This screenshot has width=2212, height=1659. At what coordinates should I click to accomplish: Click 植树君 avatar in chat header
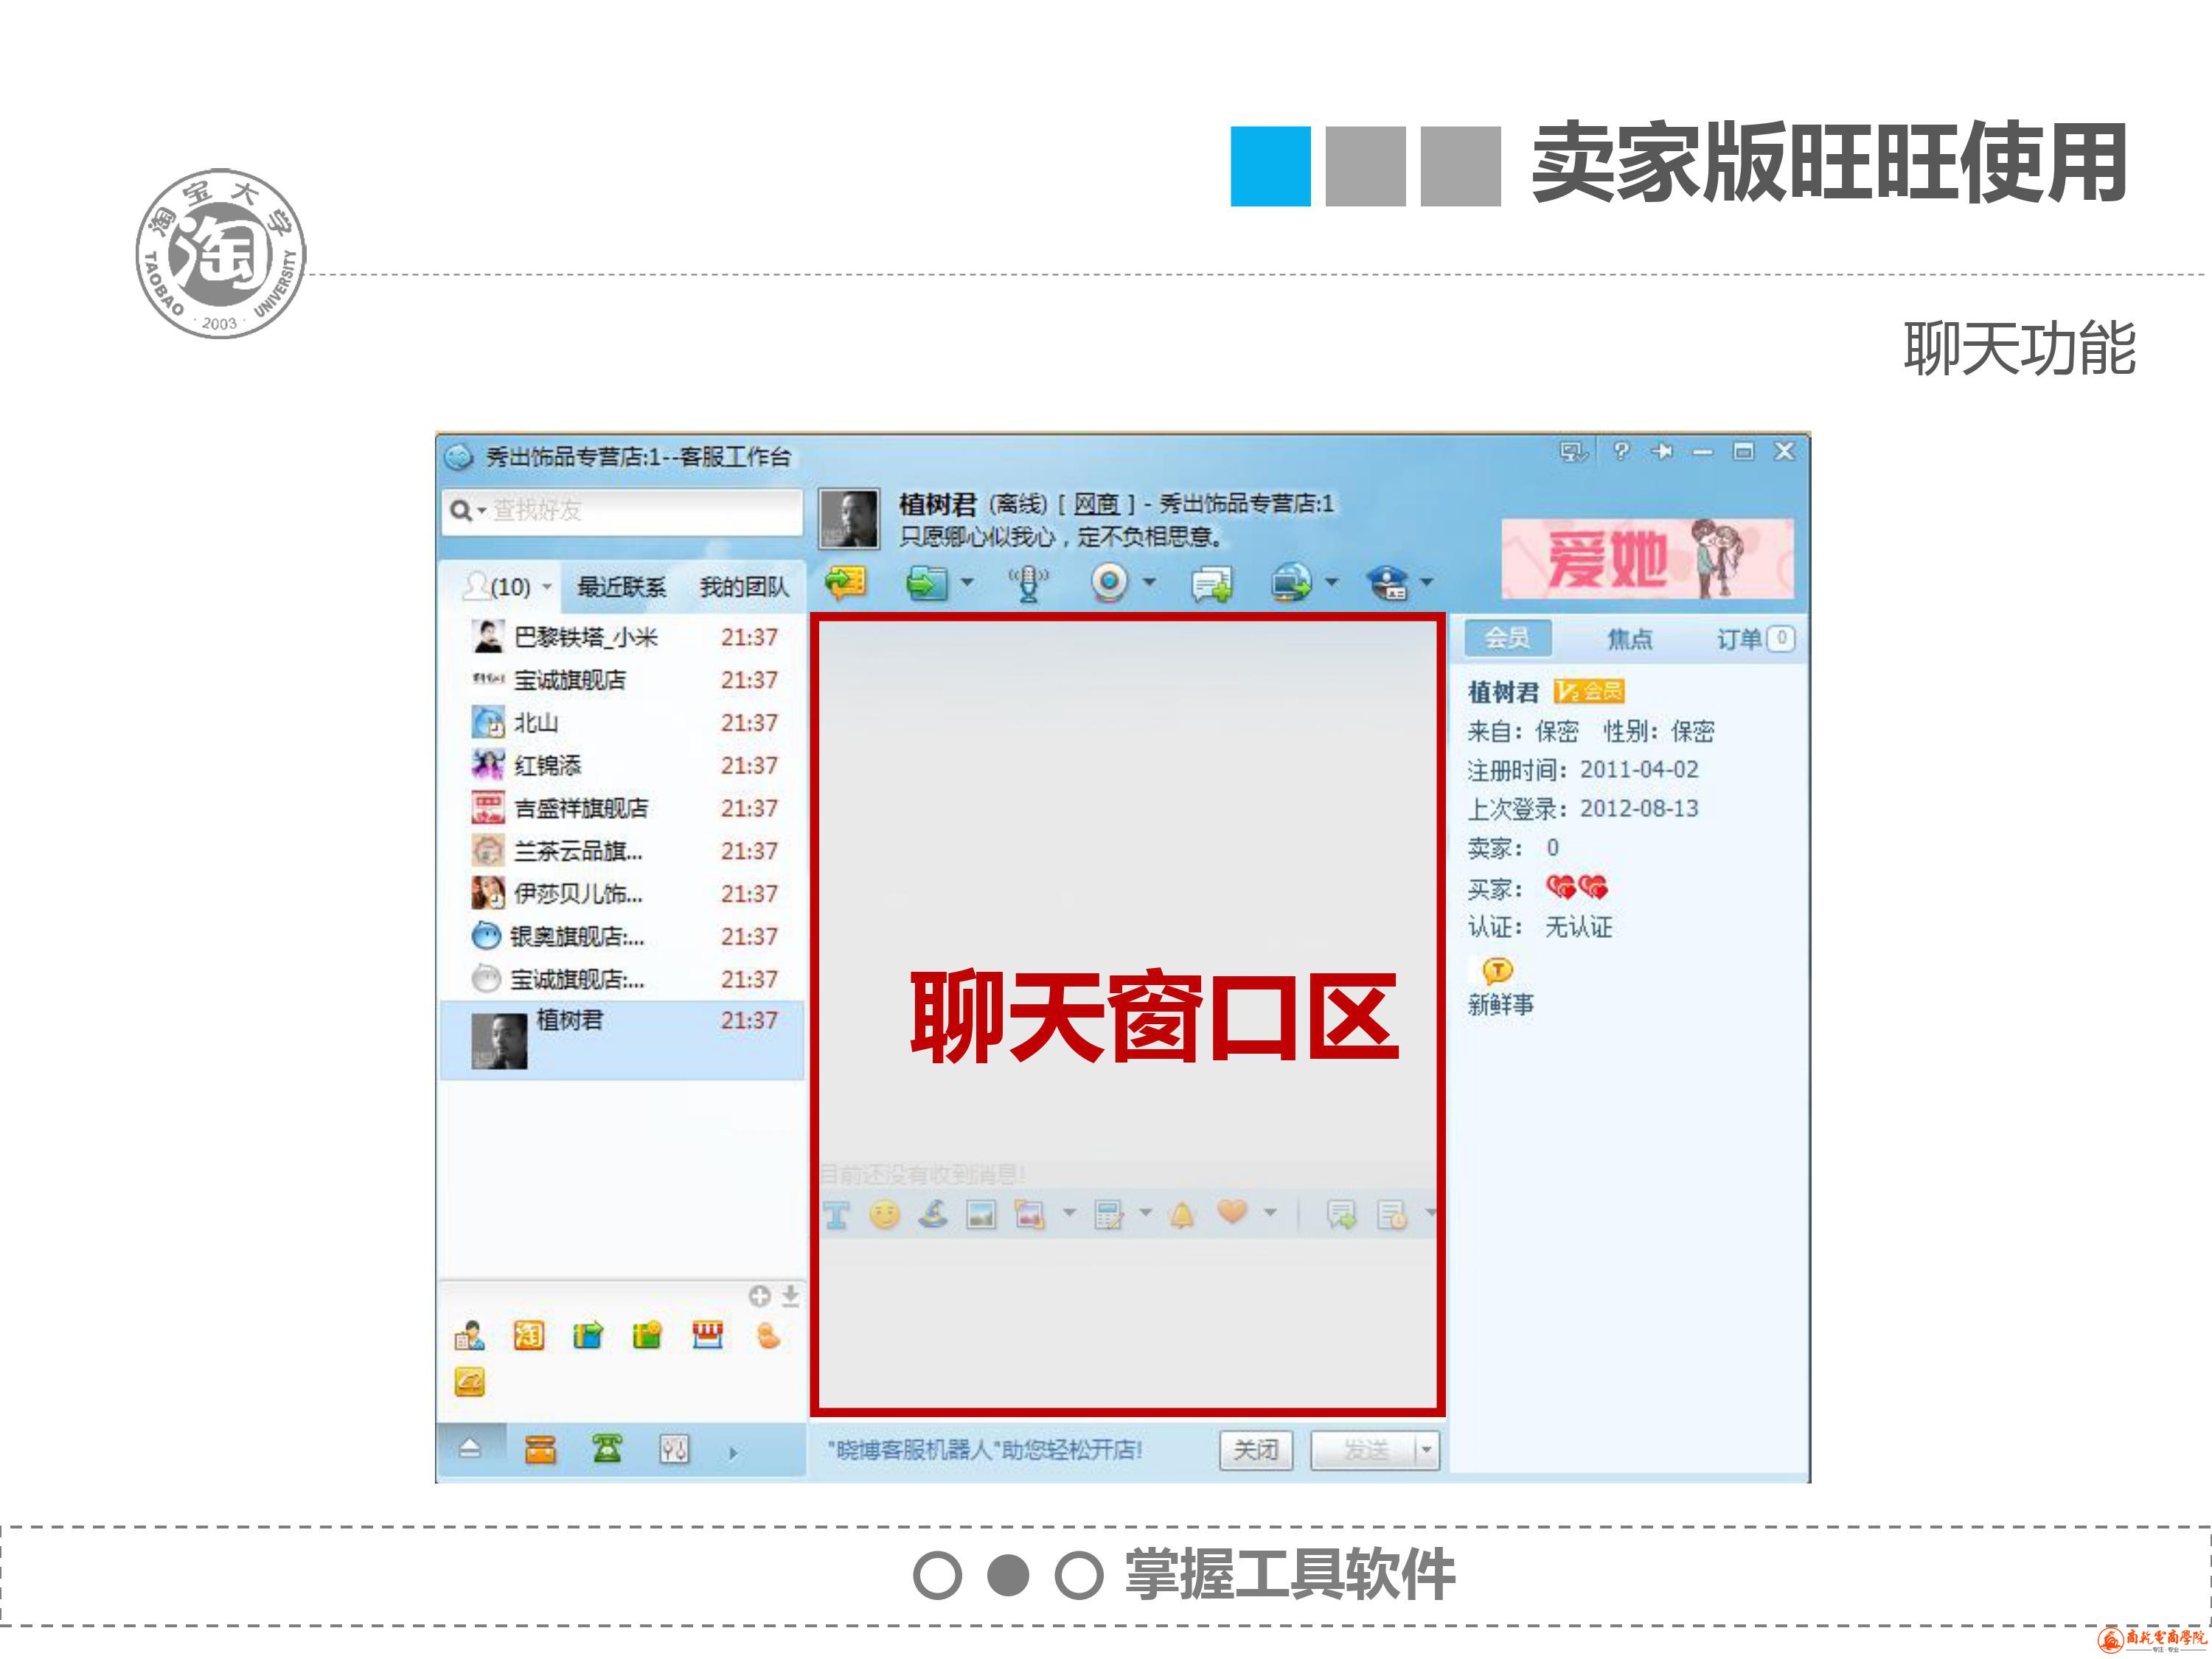[x=849, y=518]
